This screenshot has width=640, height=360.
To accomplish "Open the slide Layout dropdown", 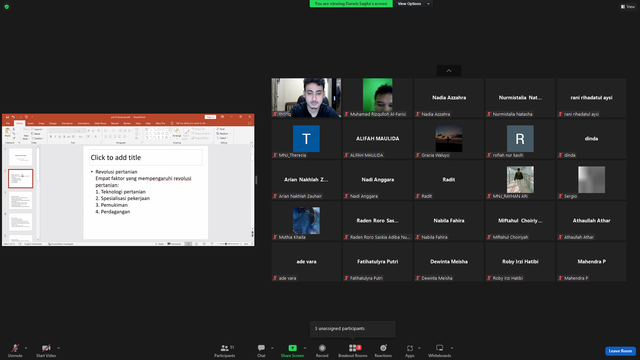I will 37,129.
